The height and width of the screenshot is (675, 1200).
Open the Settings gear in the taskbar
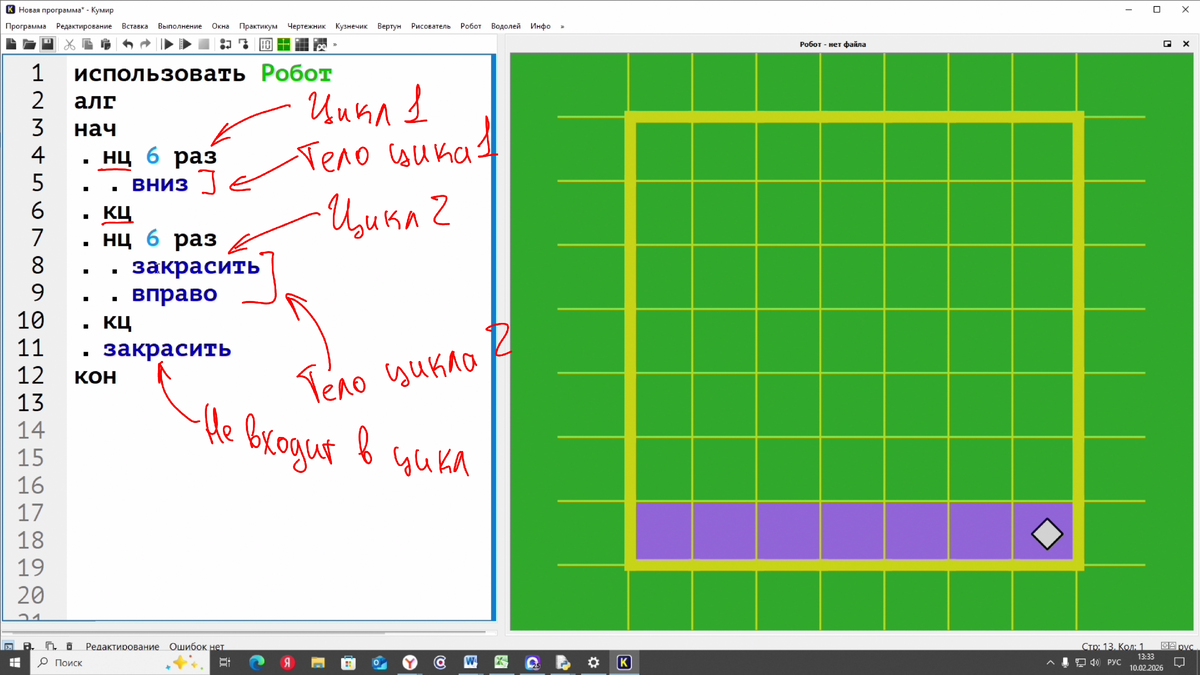(594, 663)
